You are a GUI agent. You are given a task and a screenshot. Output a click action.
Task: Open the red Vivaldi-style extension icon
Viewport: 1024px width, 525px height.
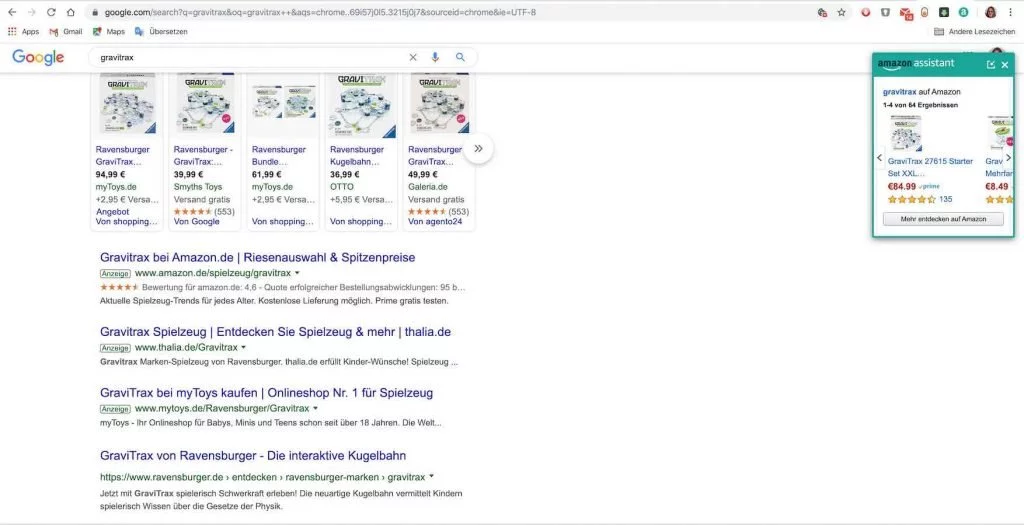(x=866, y=12)
